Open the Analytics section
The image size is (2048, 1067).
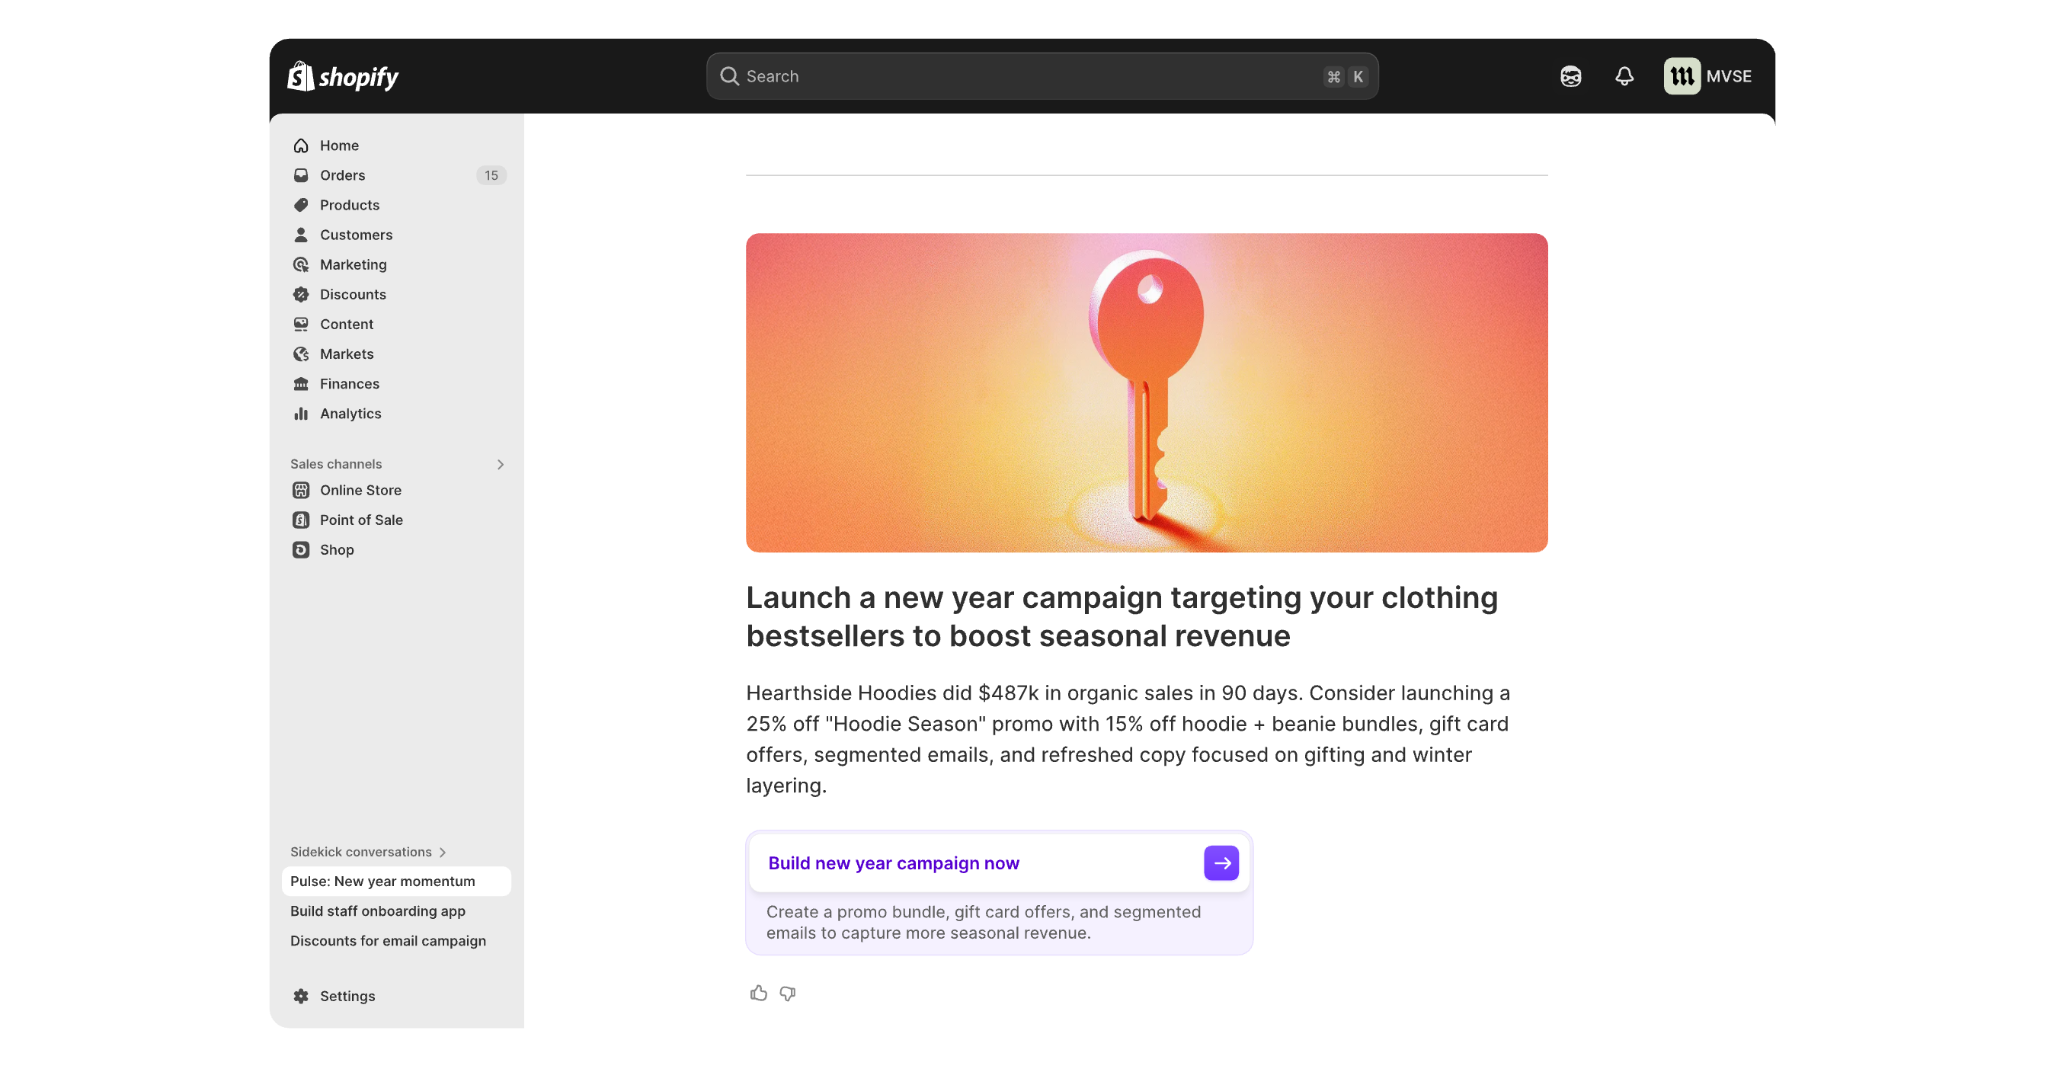click(x=350, y=413)
